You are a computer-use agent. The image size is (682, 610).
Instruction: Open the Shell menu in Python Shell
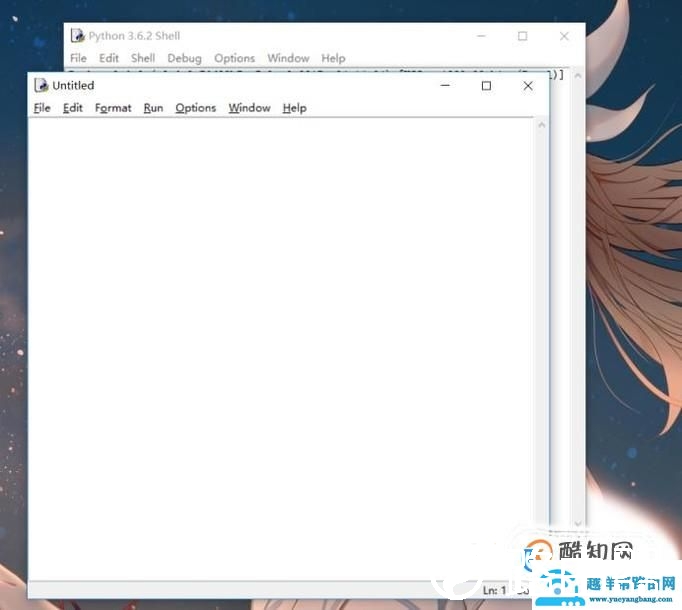[143, 58]
